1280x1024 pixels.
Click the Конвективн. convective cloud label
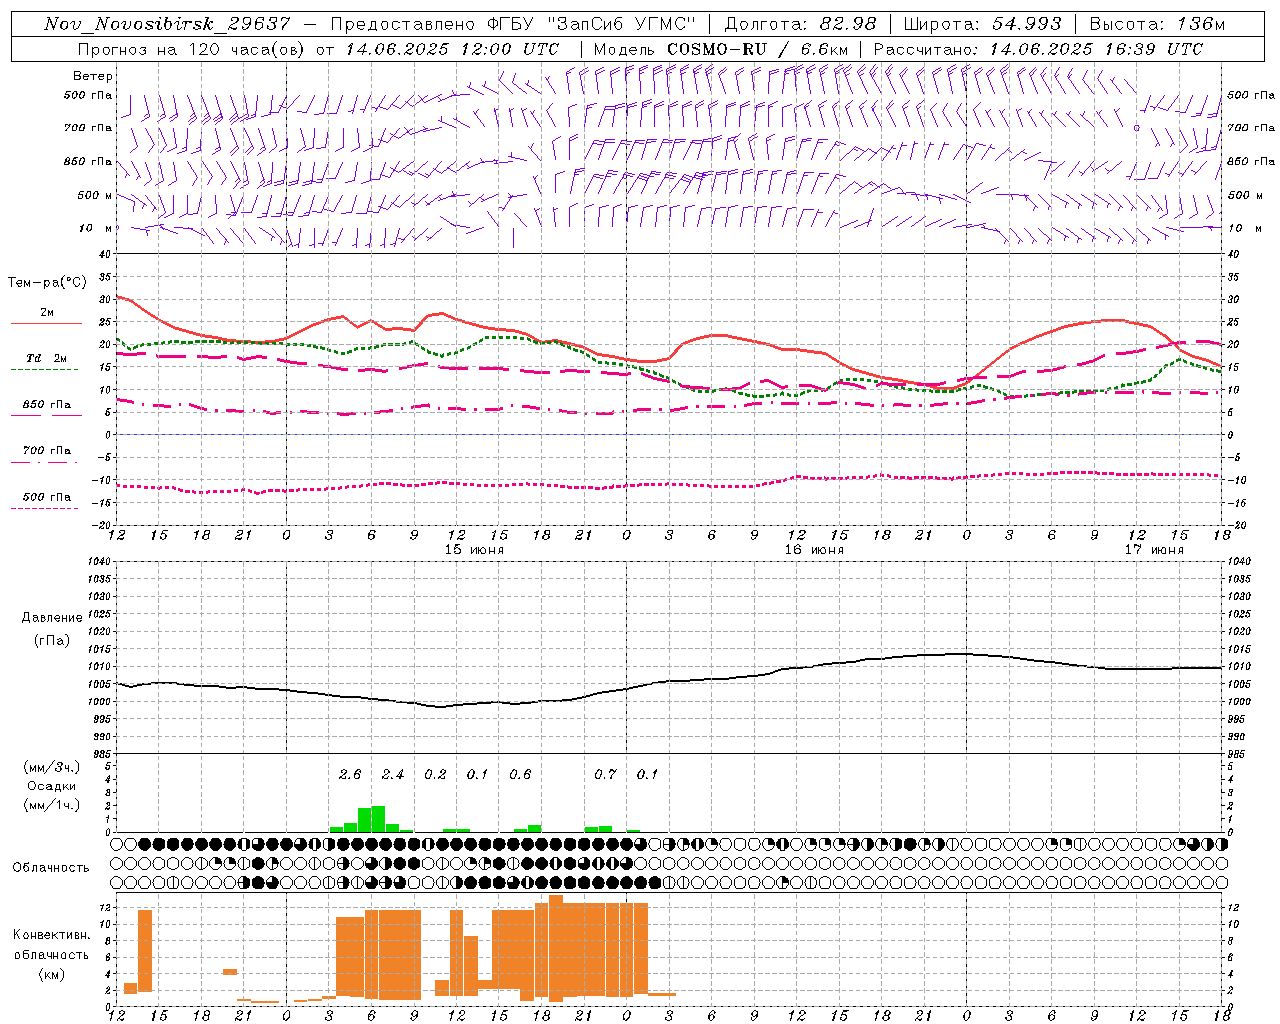51,935
